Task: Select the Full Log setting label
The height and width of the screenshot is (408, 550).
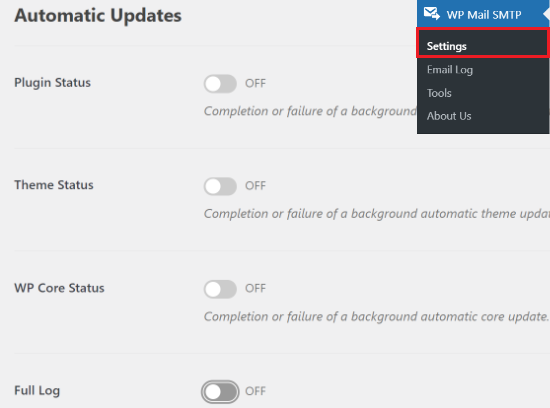Action: point(37,391)
